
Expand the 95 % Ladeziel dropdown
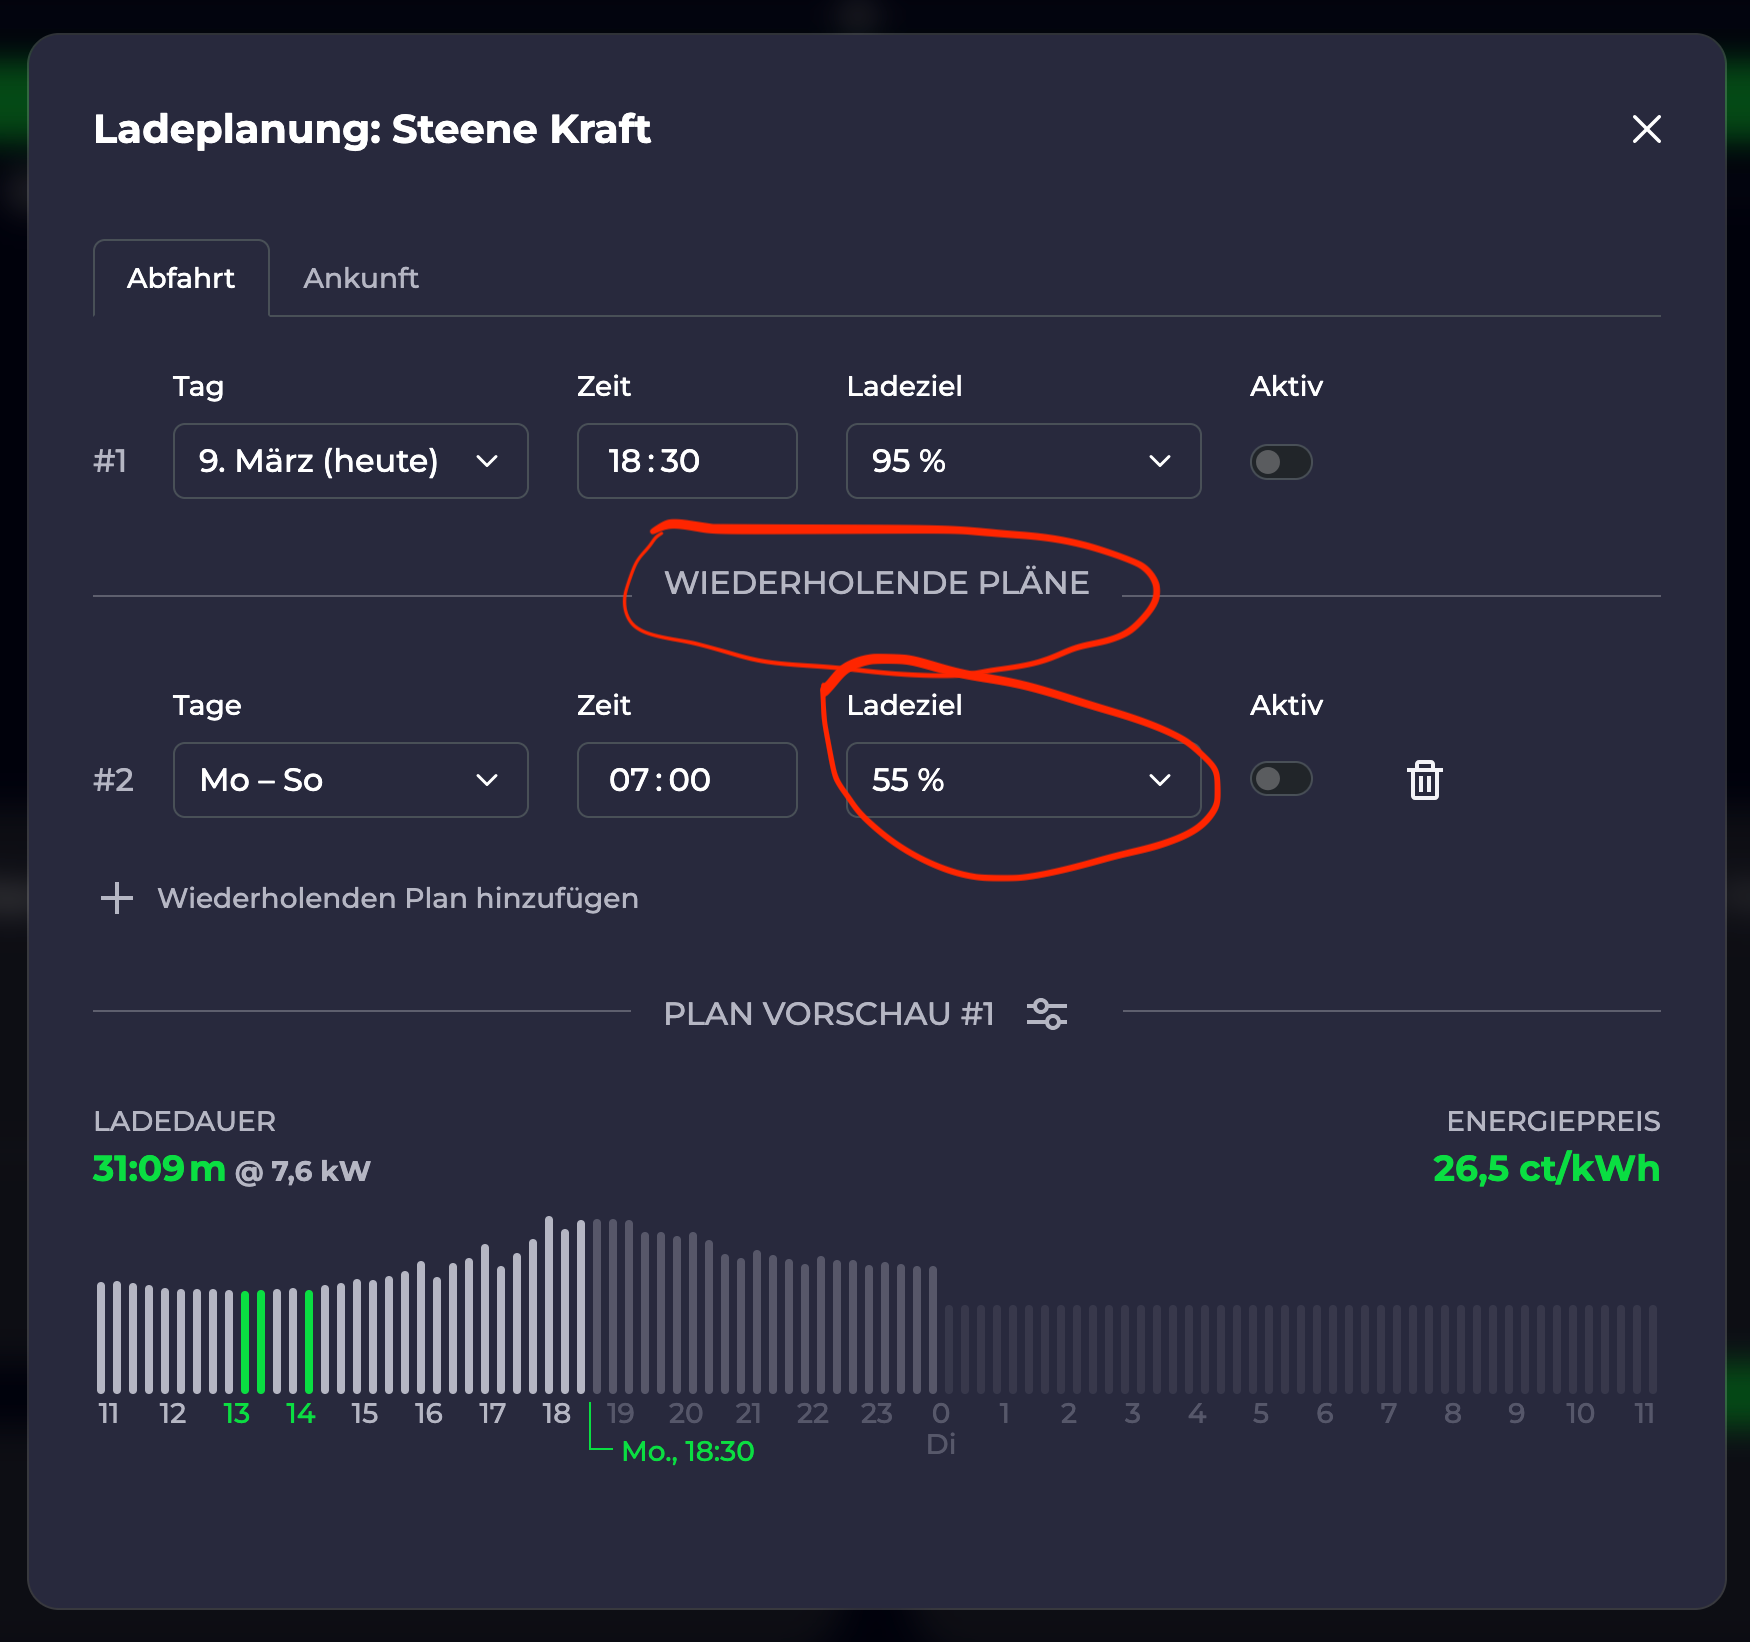tap(1022, 461)
